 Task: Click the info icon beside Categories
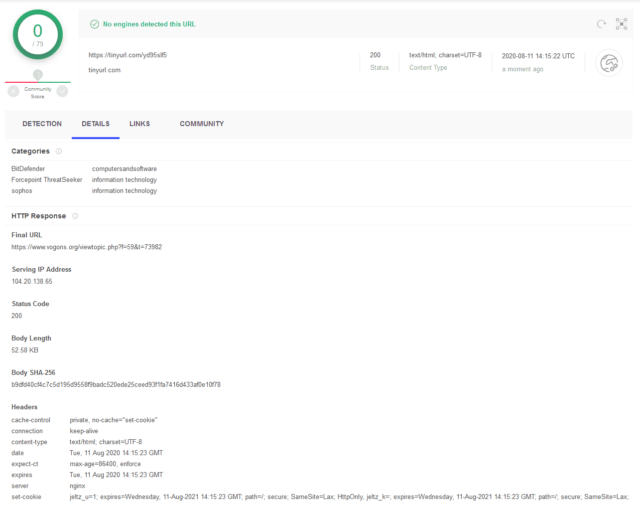[59, 151]
